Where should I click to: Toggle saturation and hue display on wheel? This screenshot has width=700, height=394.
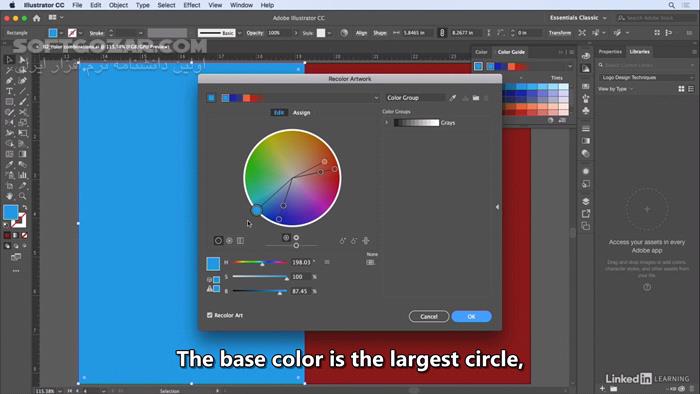coord(286,238)
